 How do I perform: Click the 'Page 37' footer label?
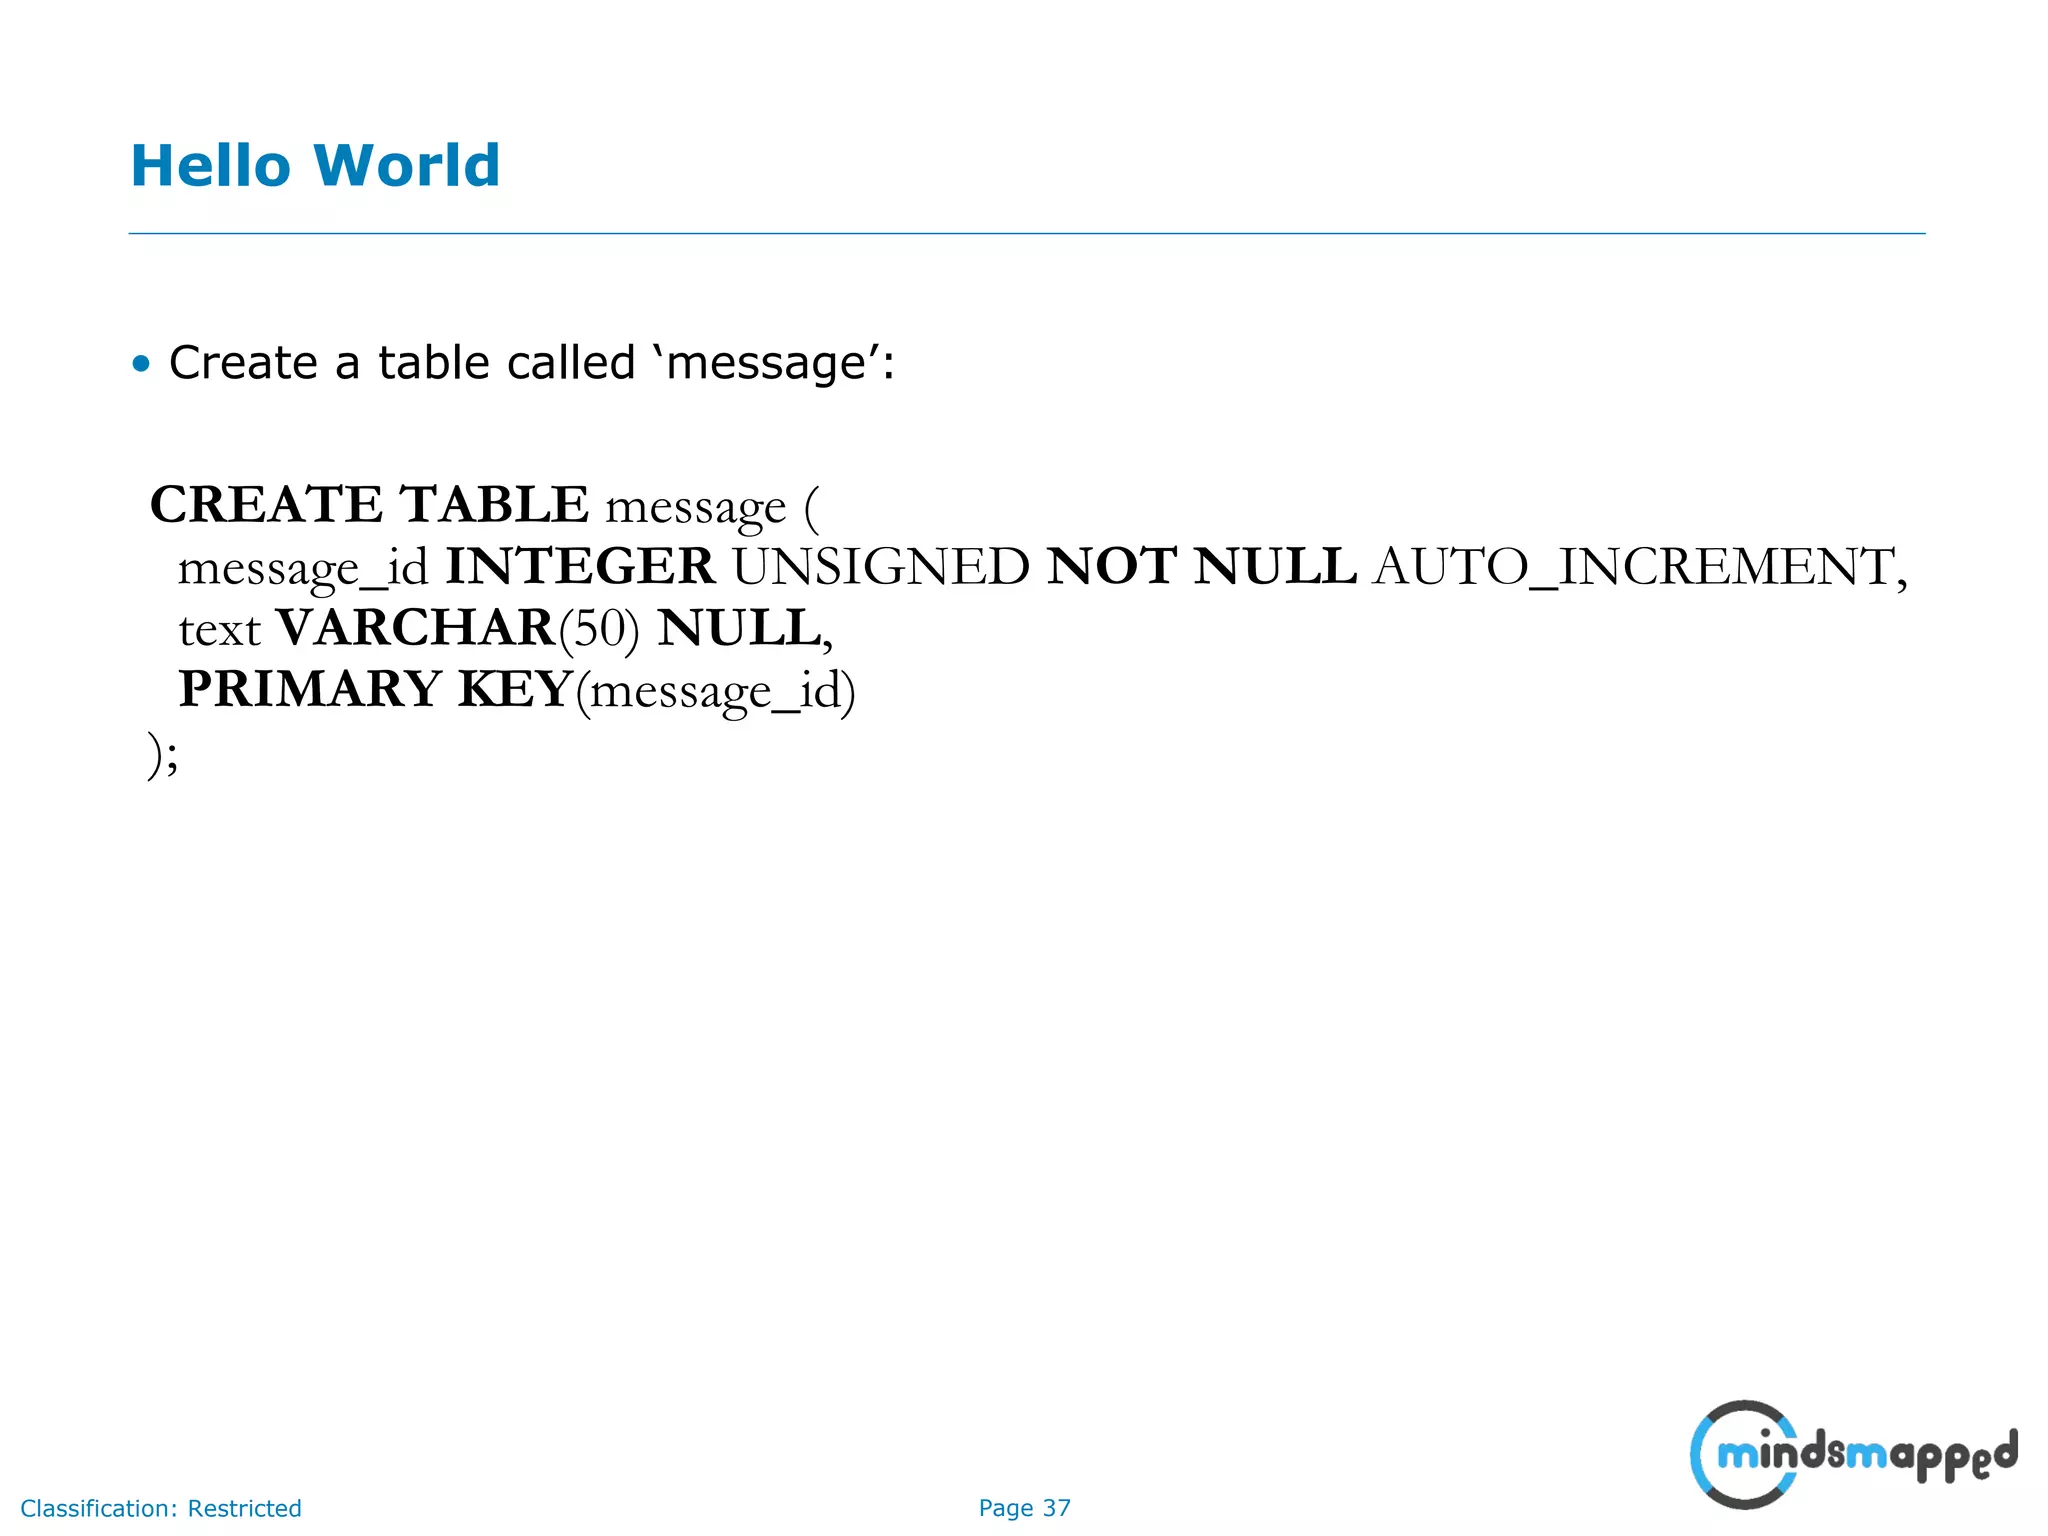(x=1024, y=1508)
